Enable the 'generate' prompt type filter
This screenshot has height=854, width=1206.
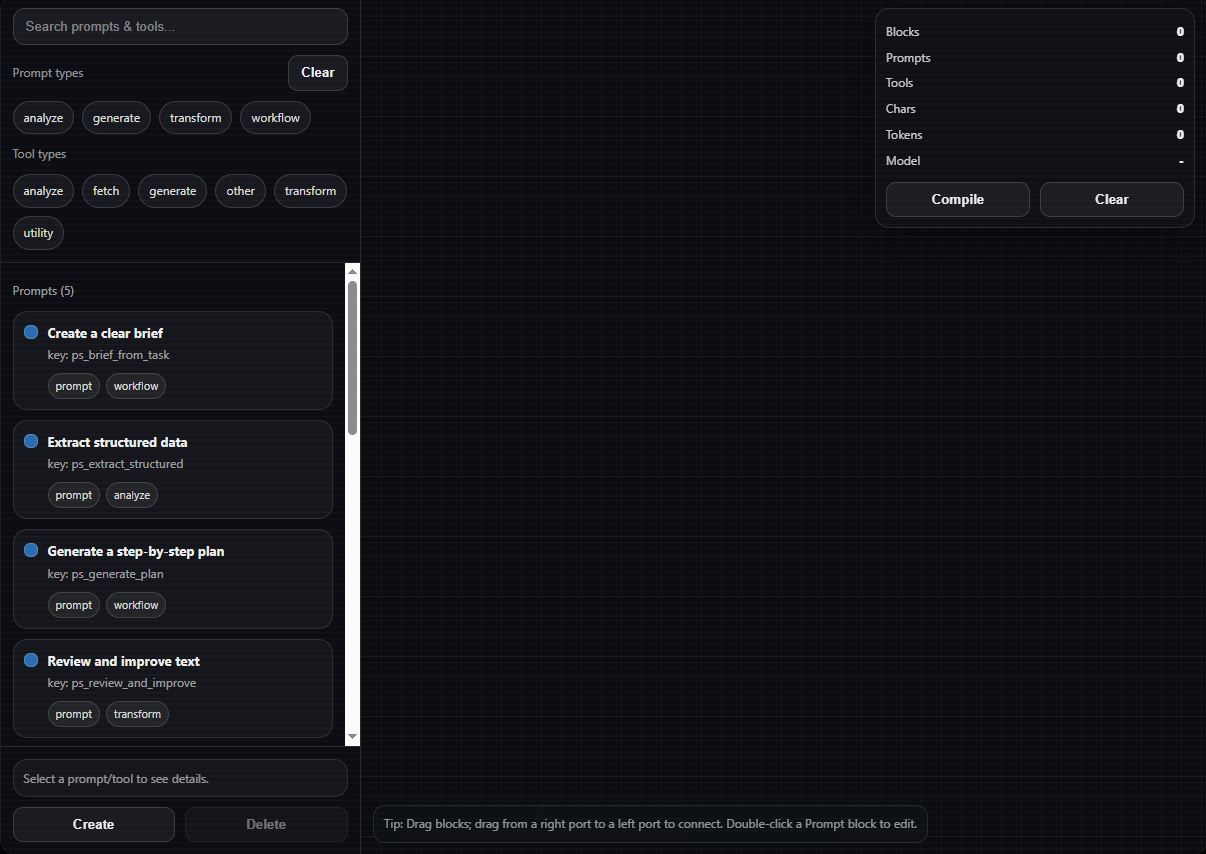tap(116, 117)
